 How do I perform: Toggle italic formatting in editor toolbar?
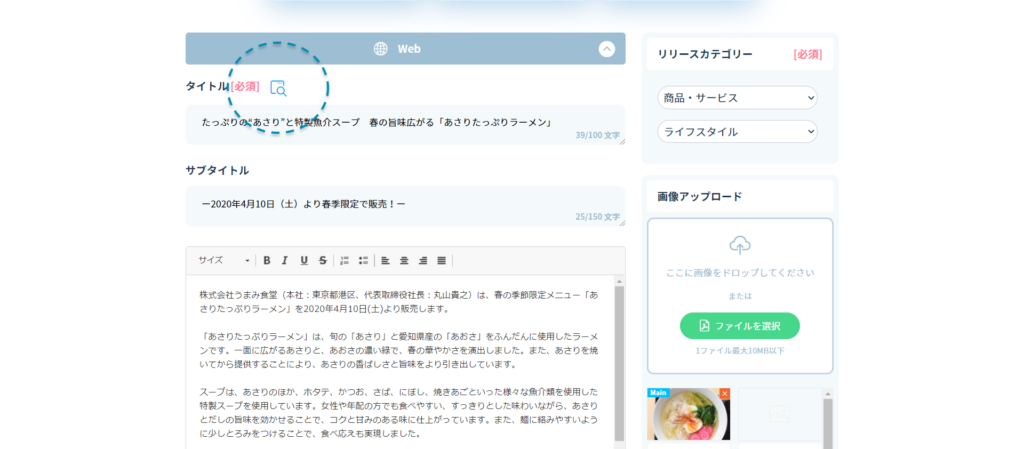[285, 260]
